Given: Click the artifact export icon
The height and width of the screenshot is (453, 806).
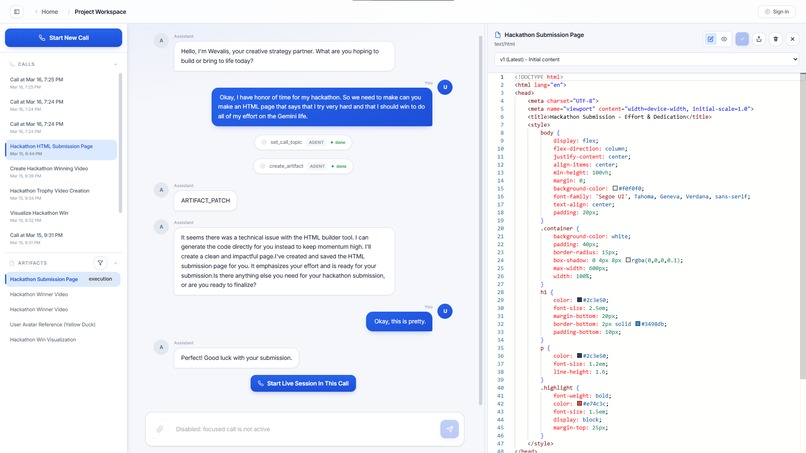Looking at the screenshot, I should (759, 39).
